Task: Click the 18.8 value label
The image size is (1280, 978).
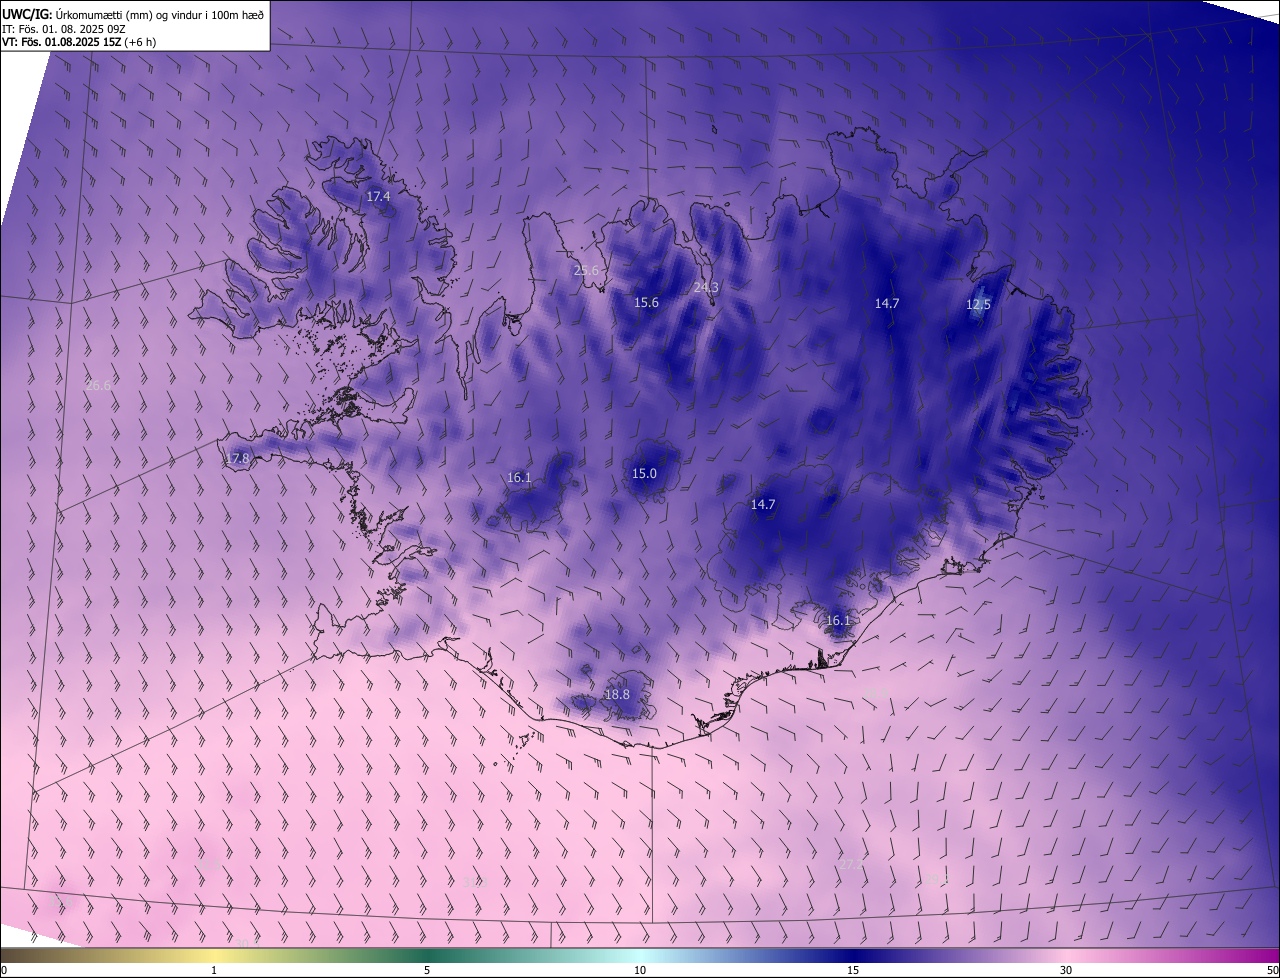Action: (618, 695)
